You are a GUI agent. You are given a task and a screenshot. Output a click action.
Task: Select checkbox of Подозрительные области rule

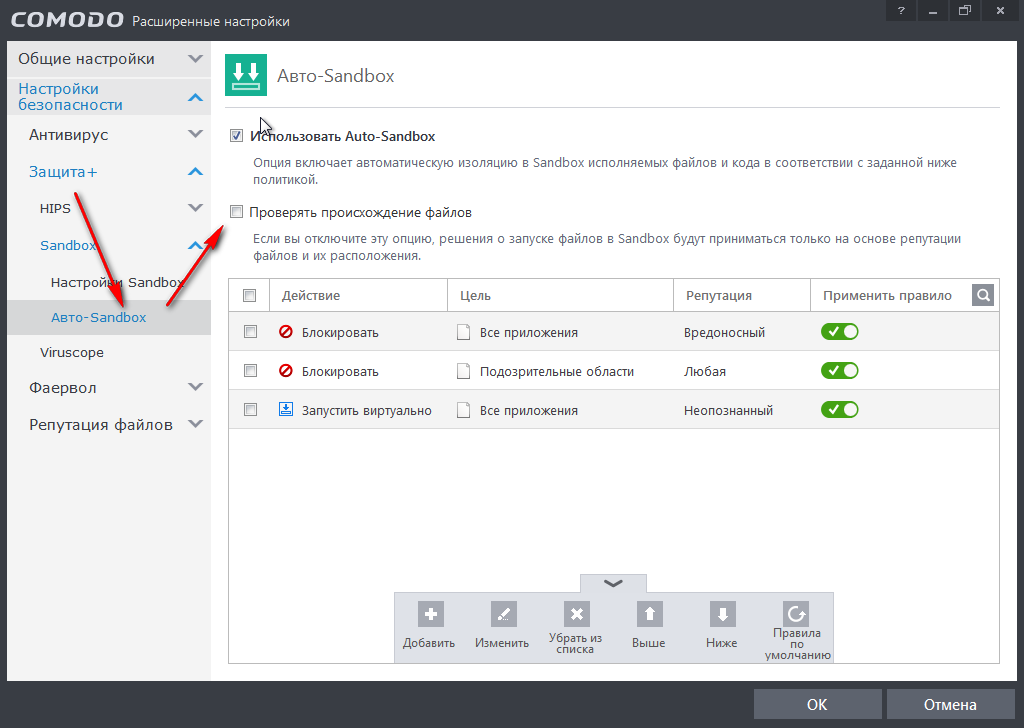pos(250,371)
